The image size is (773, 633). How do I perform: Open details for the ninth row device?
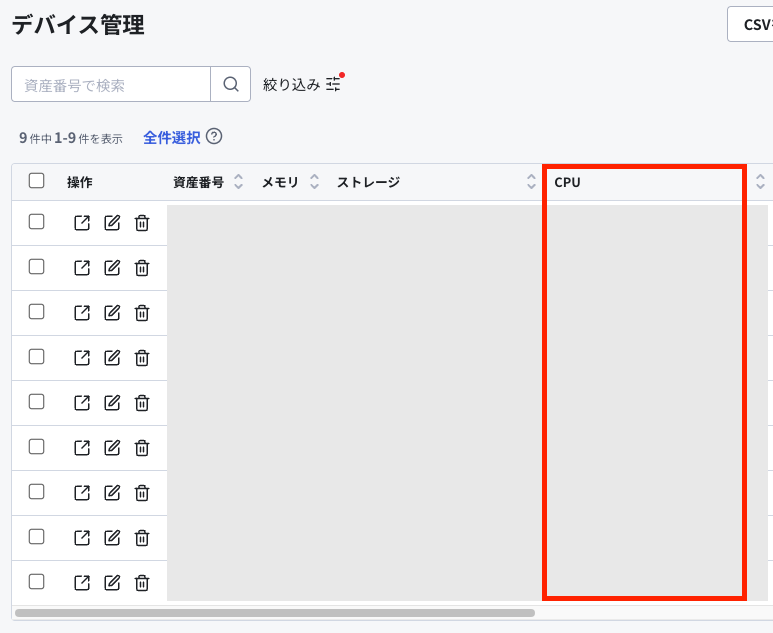(82, 583)
